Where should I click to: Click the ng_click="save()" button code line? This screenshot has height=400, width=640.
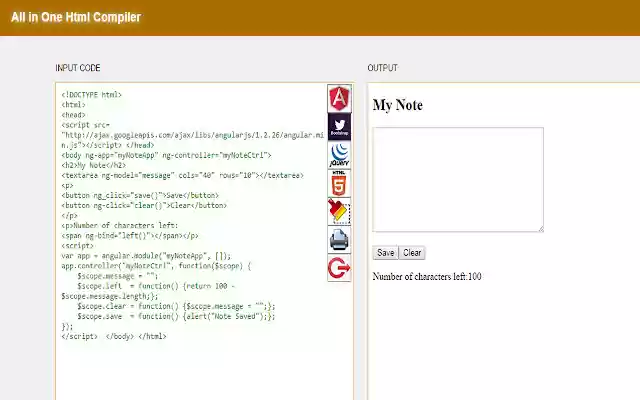[140, 196]
